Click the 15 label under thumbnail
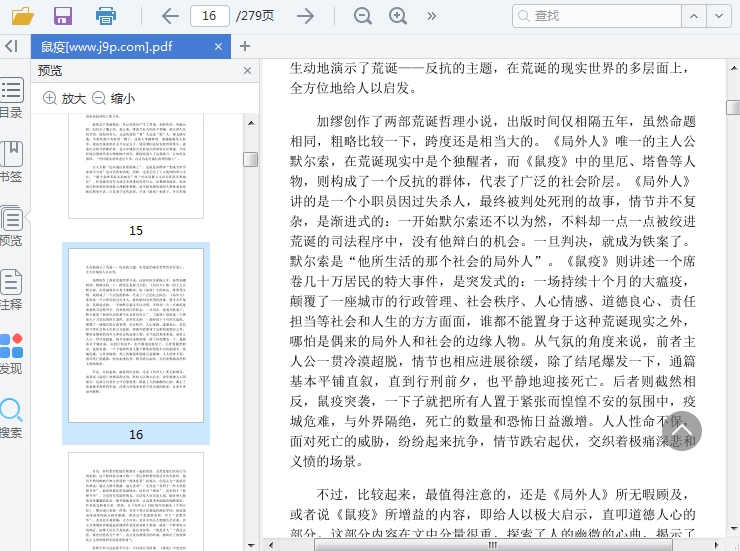The image size is (740, 551). click(136, 231)
